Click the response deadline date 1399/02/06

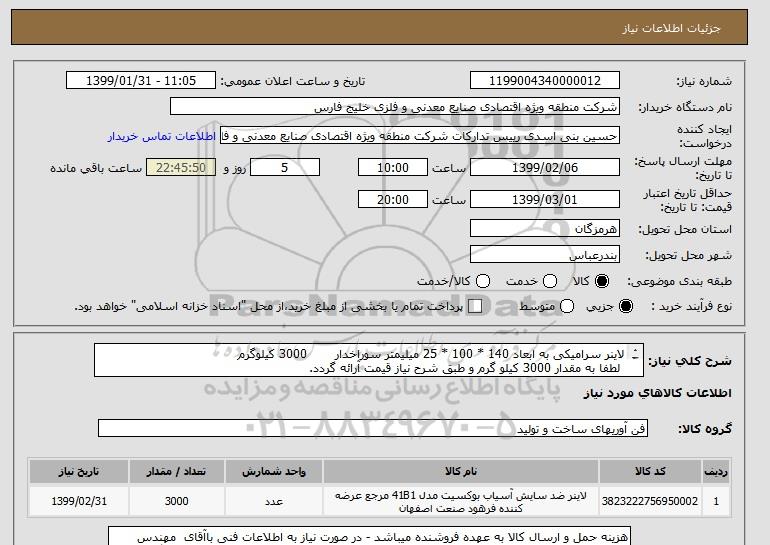click(x=545, y=167)
